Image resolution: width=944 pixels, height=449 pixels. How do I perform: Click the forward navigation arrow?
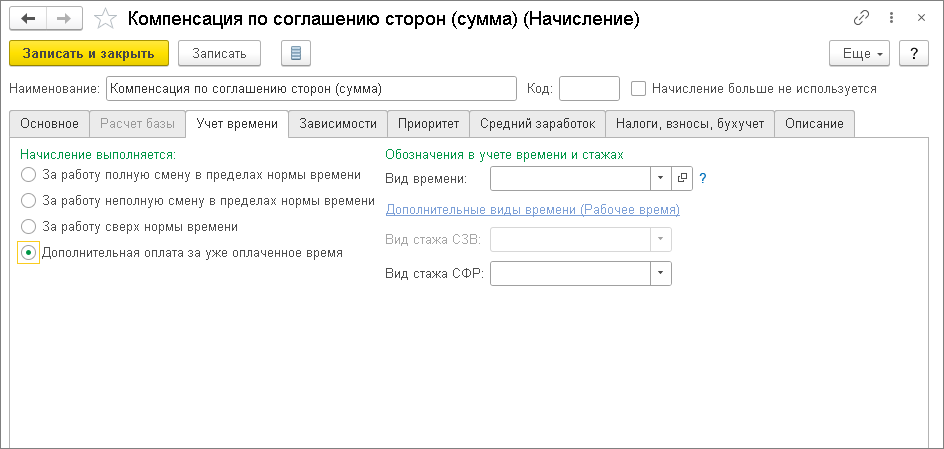point(63,18)
